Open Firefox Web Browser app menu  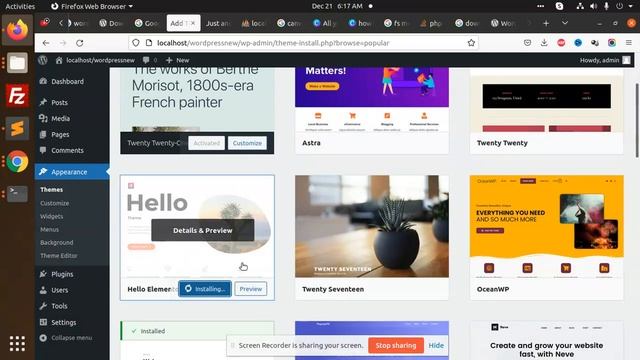[92, 6]
